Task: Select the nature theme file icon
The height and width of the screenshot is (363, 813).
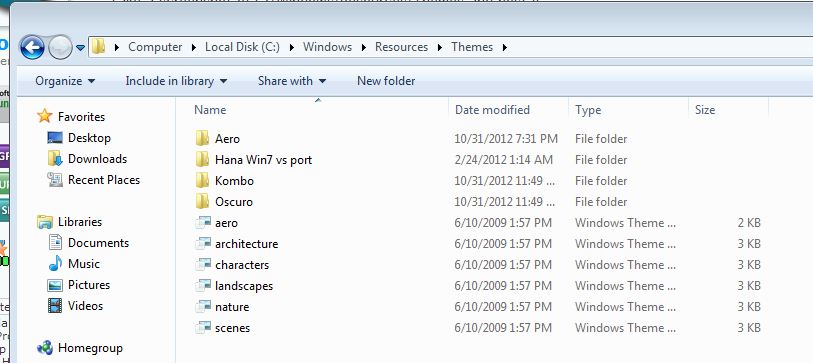Action: click(203, 307)
